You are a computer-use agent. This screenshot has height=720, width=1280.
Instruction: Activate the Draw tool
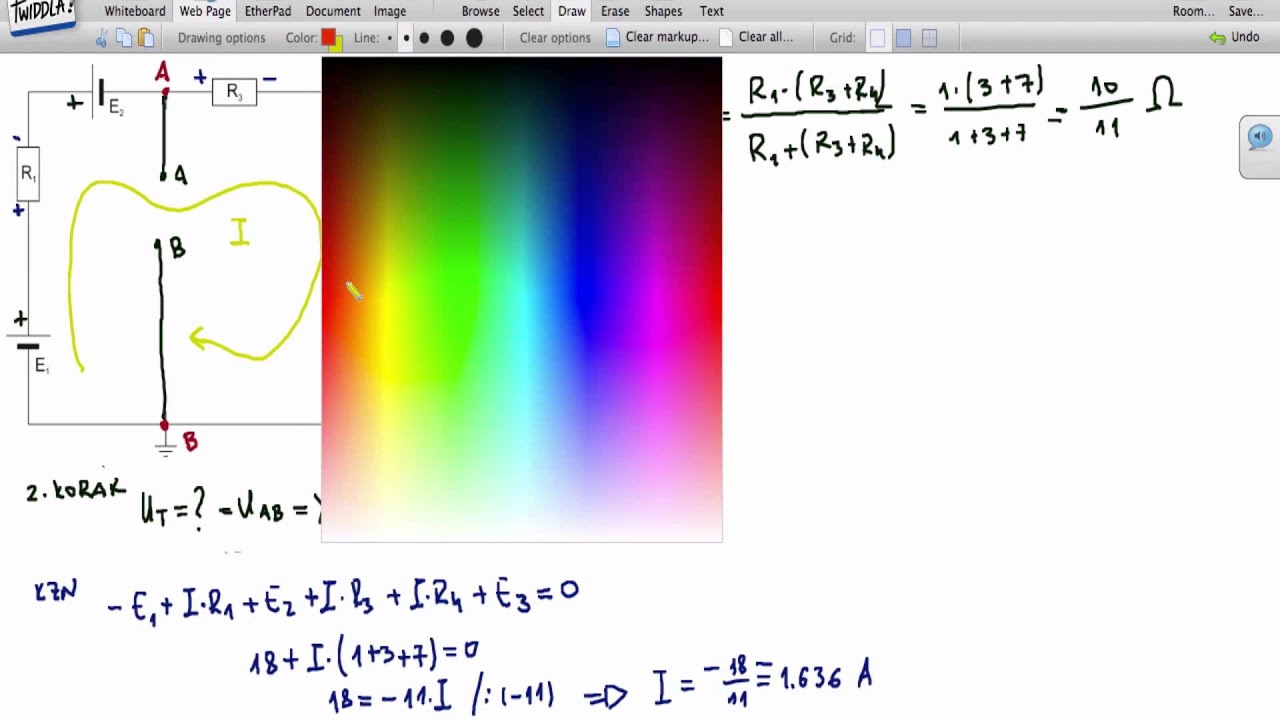(x=572, y=11)
